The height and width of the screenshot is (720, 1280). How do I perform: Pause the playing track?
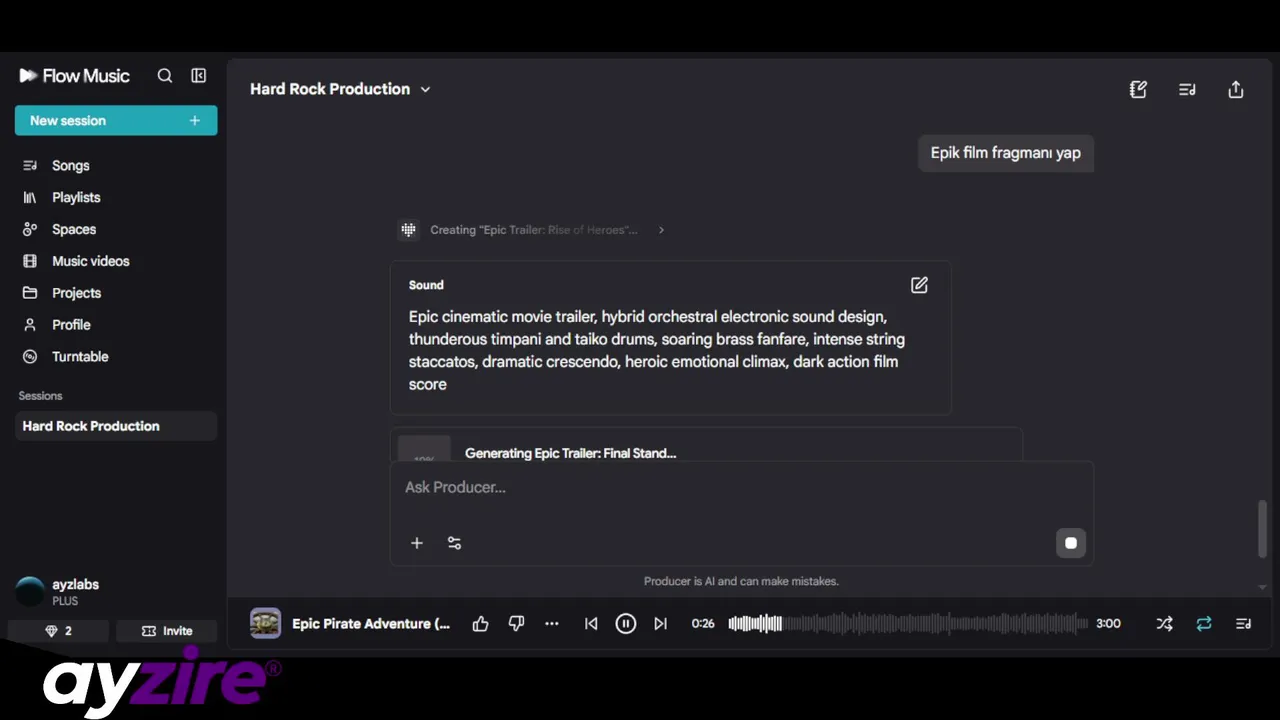pyautogui.click(x=626, y=624)
